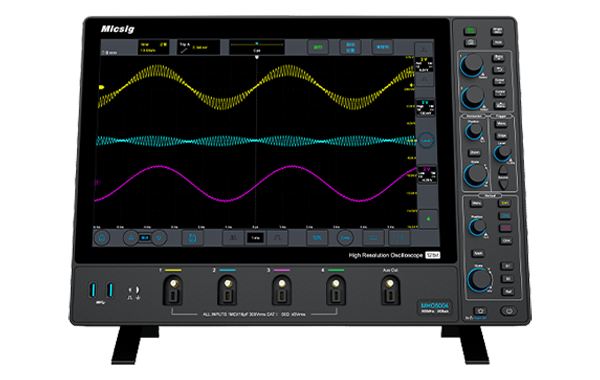
Task: Tap the 50% button on bottom toolbar
Action: click(x=317, y=238)
